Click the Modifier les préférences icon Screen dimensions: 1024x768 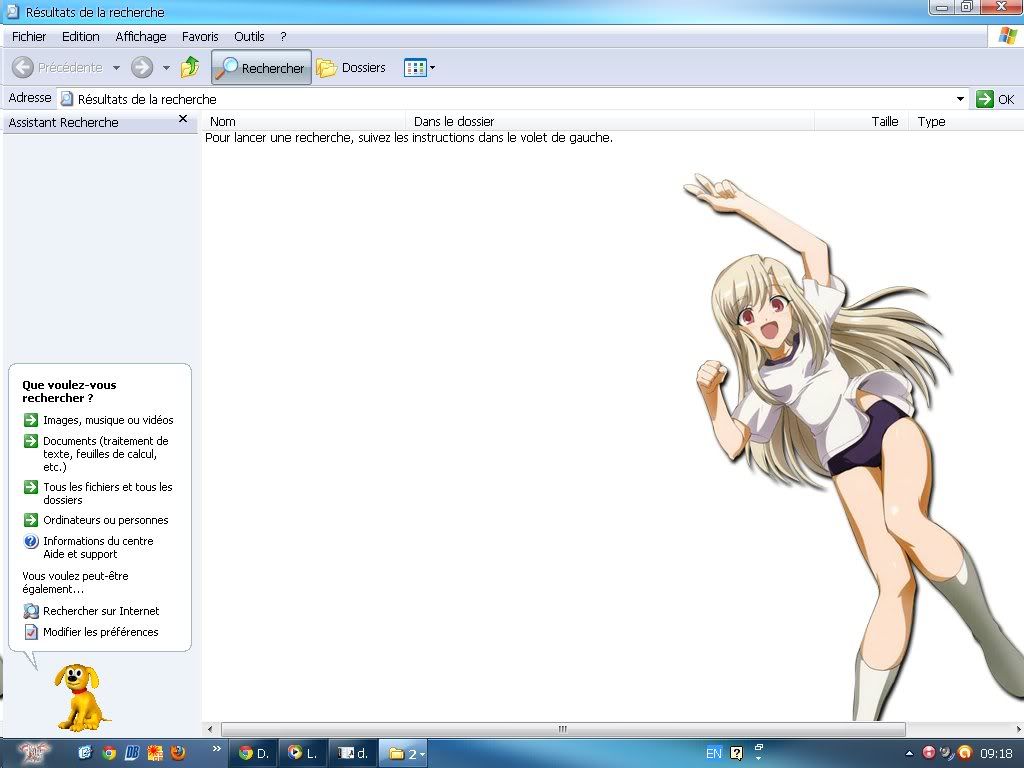[x=31, y=632]
